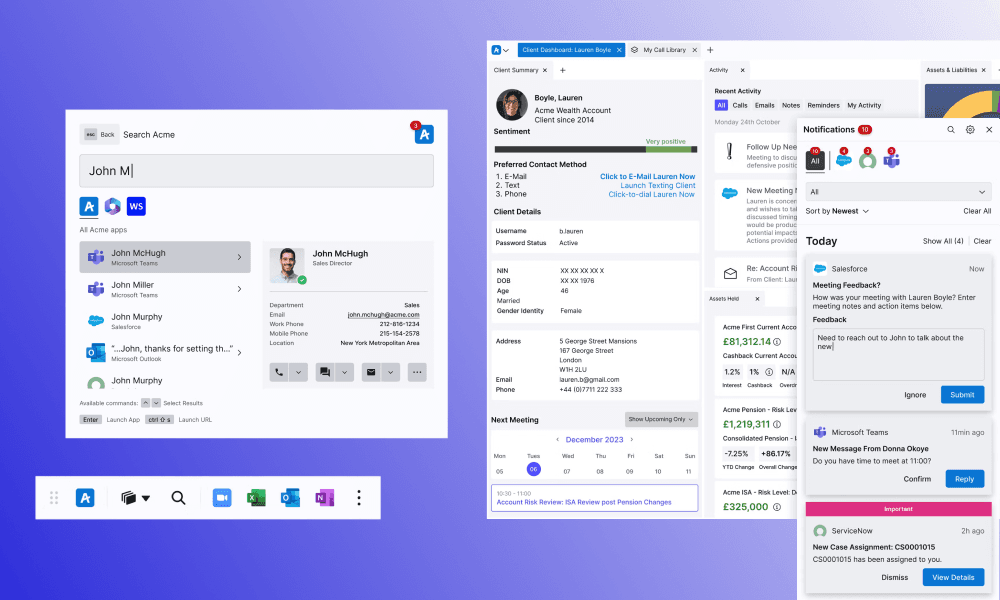Click the Acme notification badge icon in search window

click(x=423, y=134)
